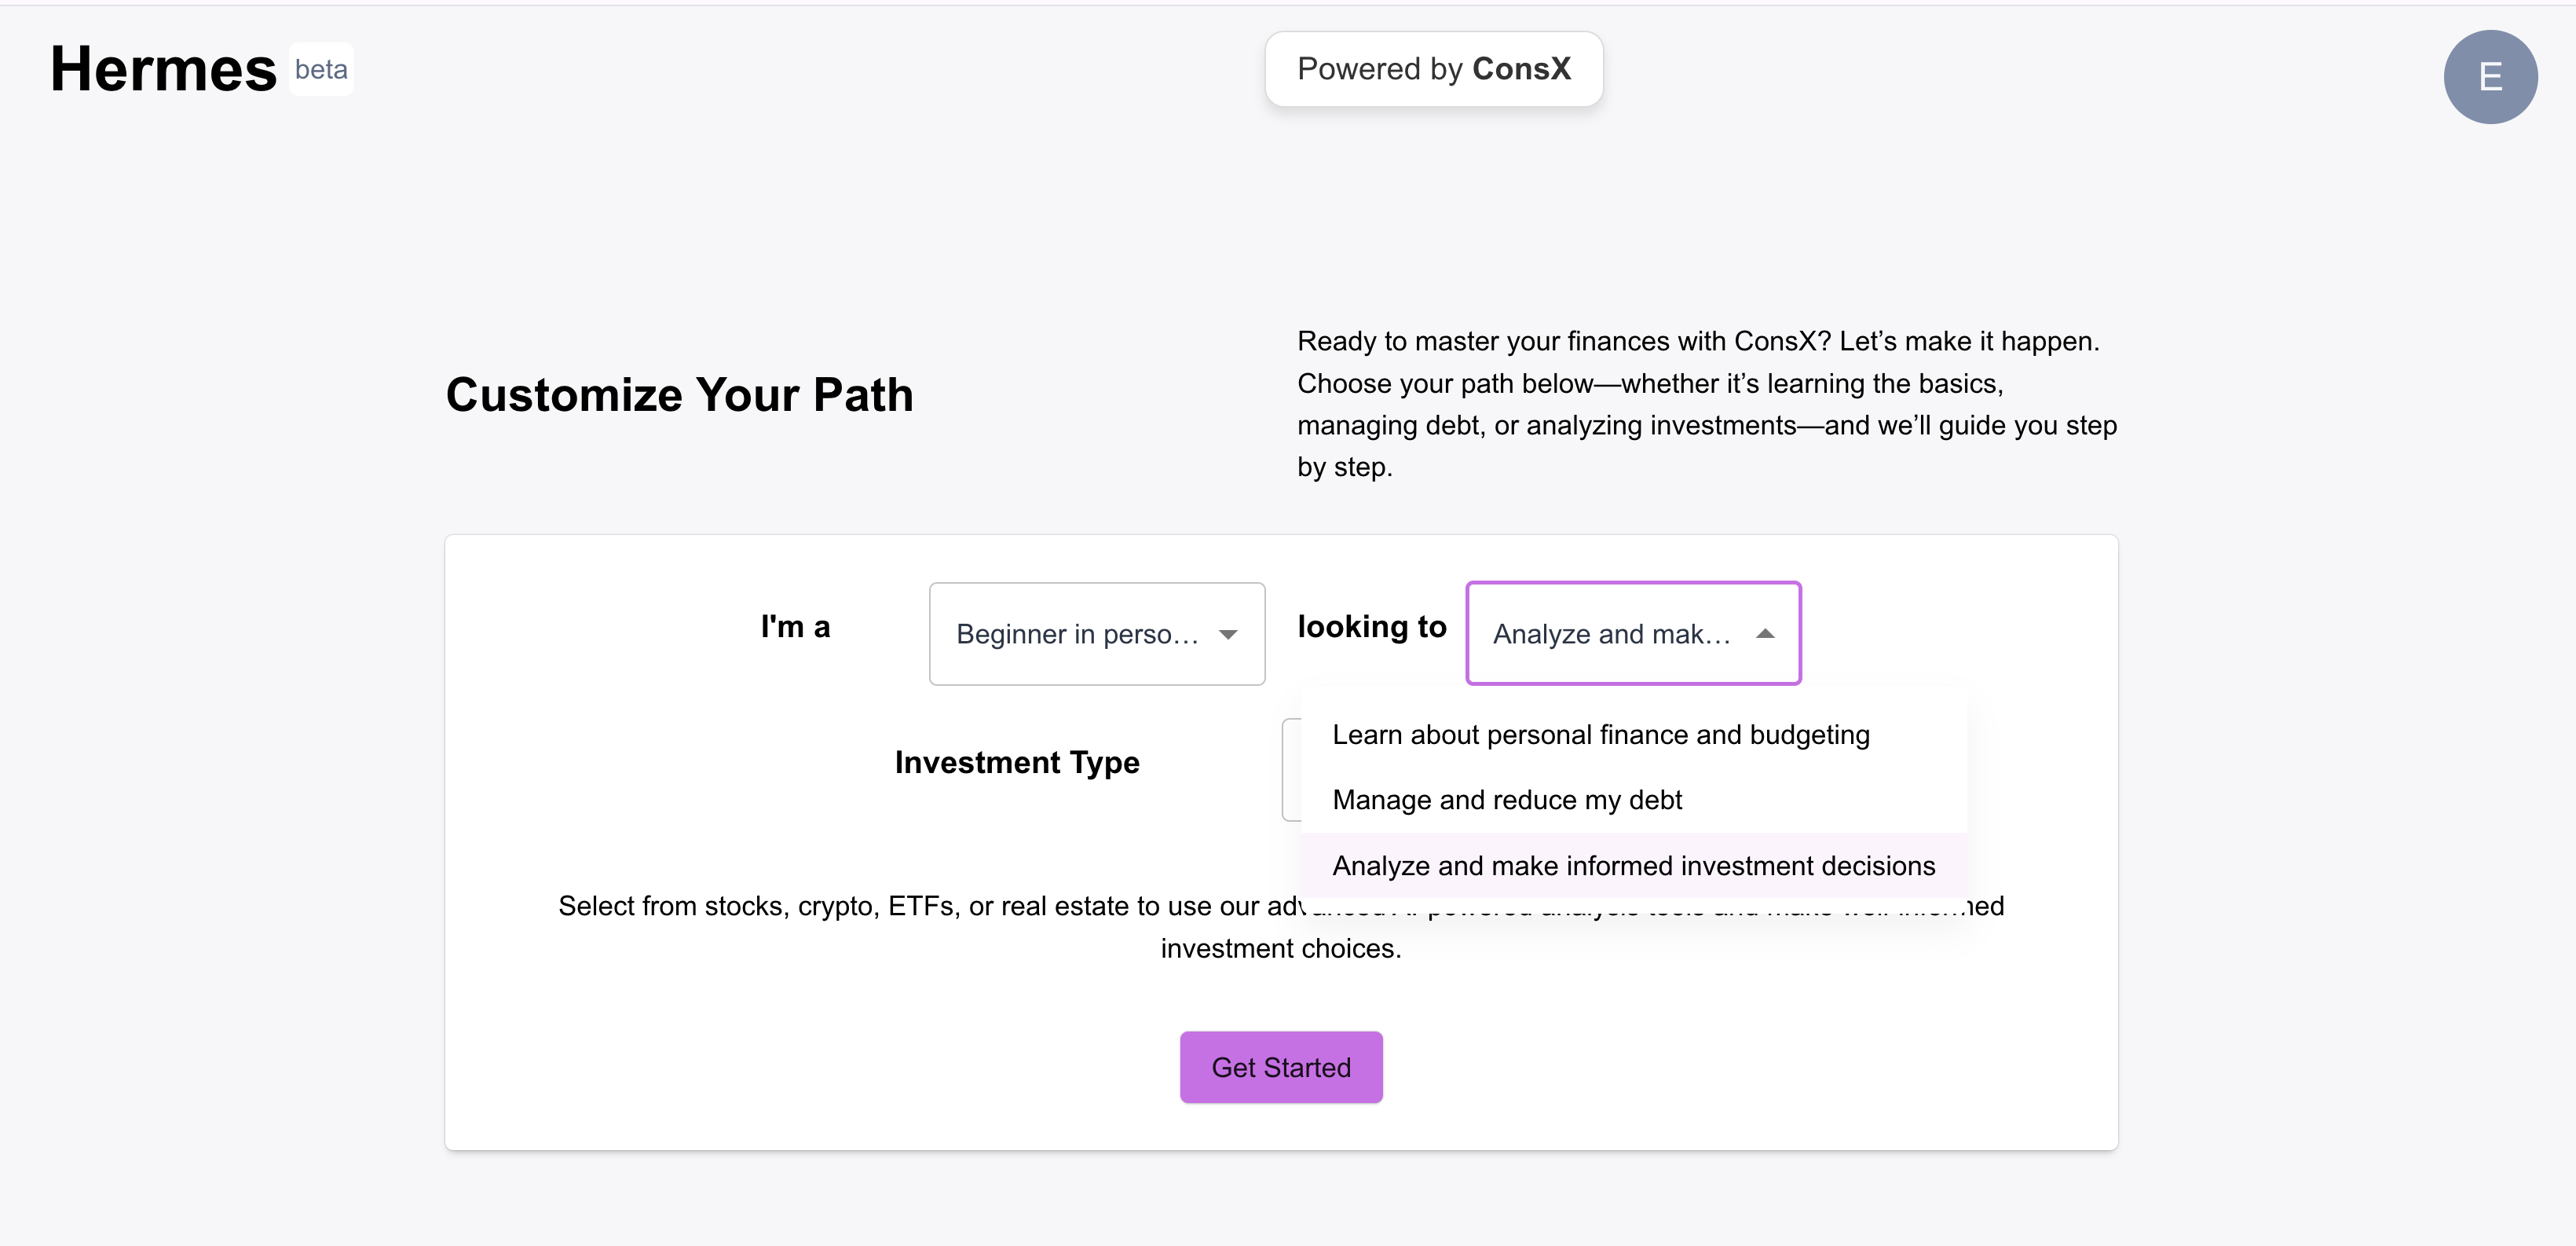Click the 'I'm a' label text
Screen dimensions: 2576x1246
pyautogui.click(x=795, y=627)
